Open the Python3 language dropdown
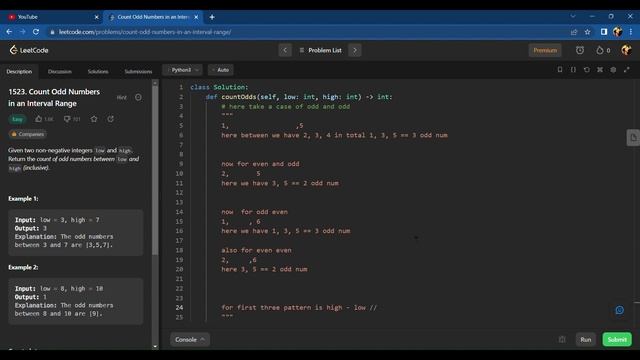The width and height of the screenshot is (640, 360). click(x=182, y=70)
